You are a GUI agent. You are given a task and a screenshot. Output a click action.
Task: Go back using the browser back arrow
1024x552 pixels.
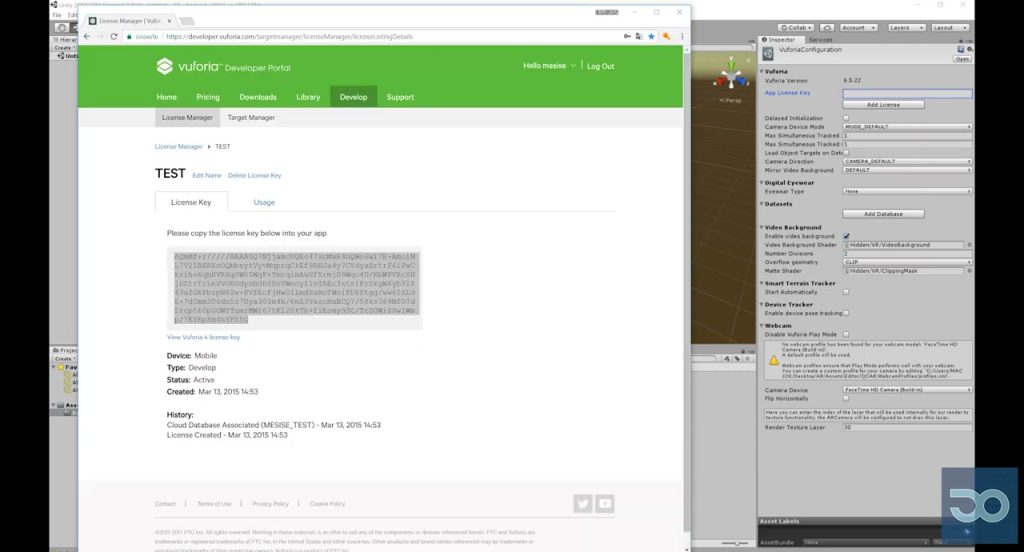(x=87, y=37)
